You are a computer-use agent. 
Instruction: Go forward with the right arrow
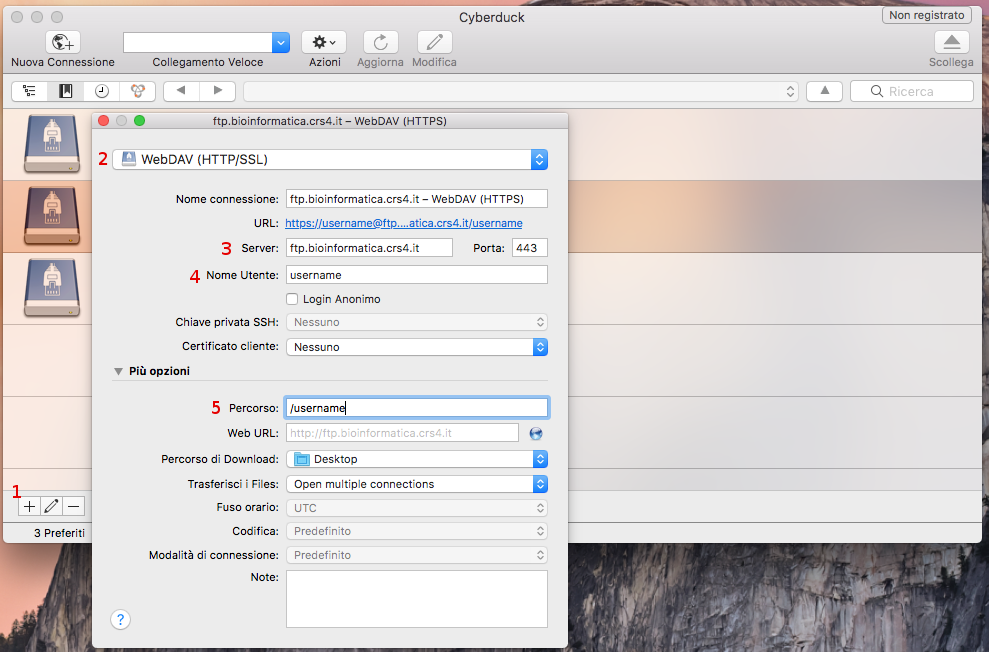[x=217, y=91]
